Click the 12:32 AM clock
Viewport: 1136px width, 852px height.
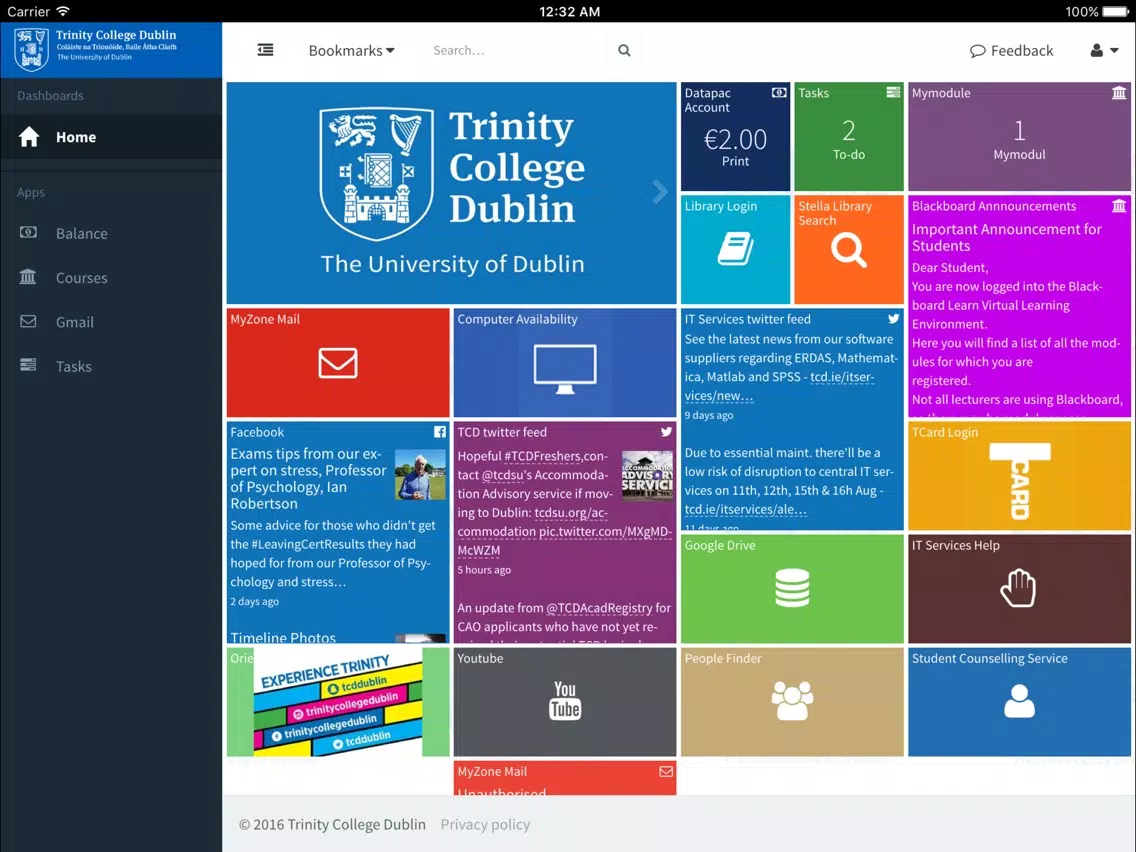(x=569, y=11)
